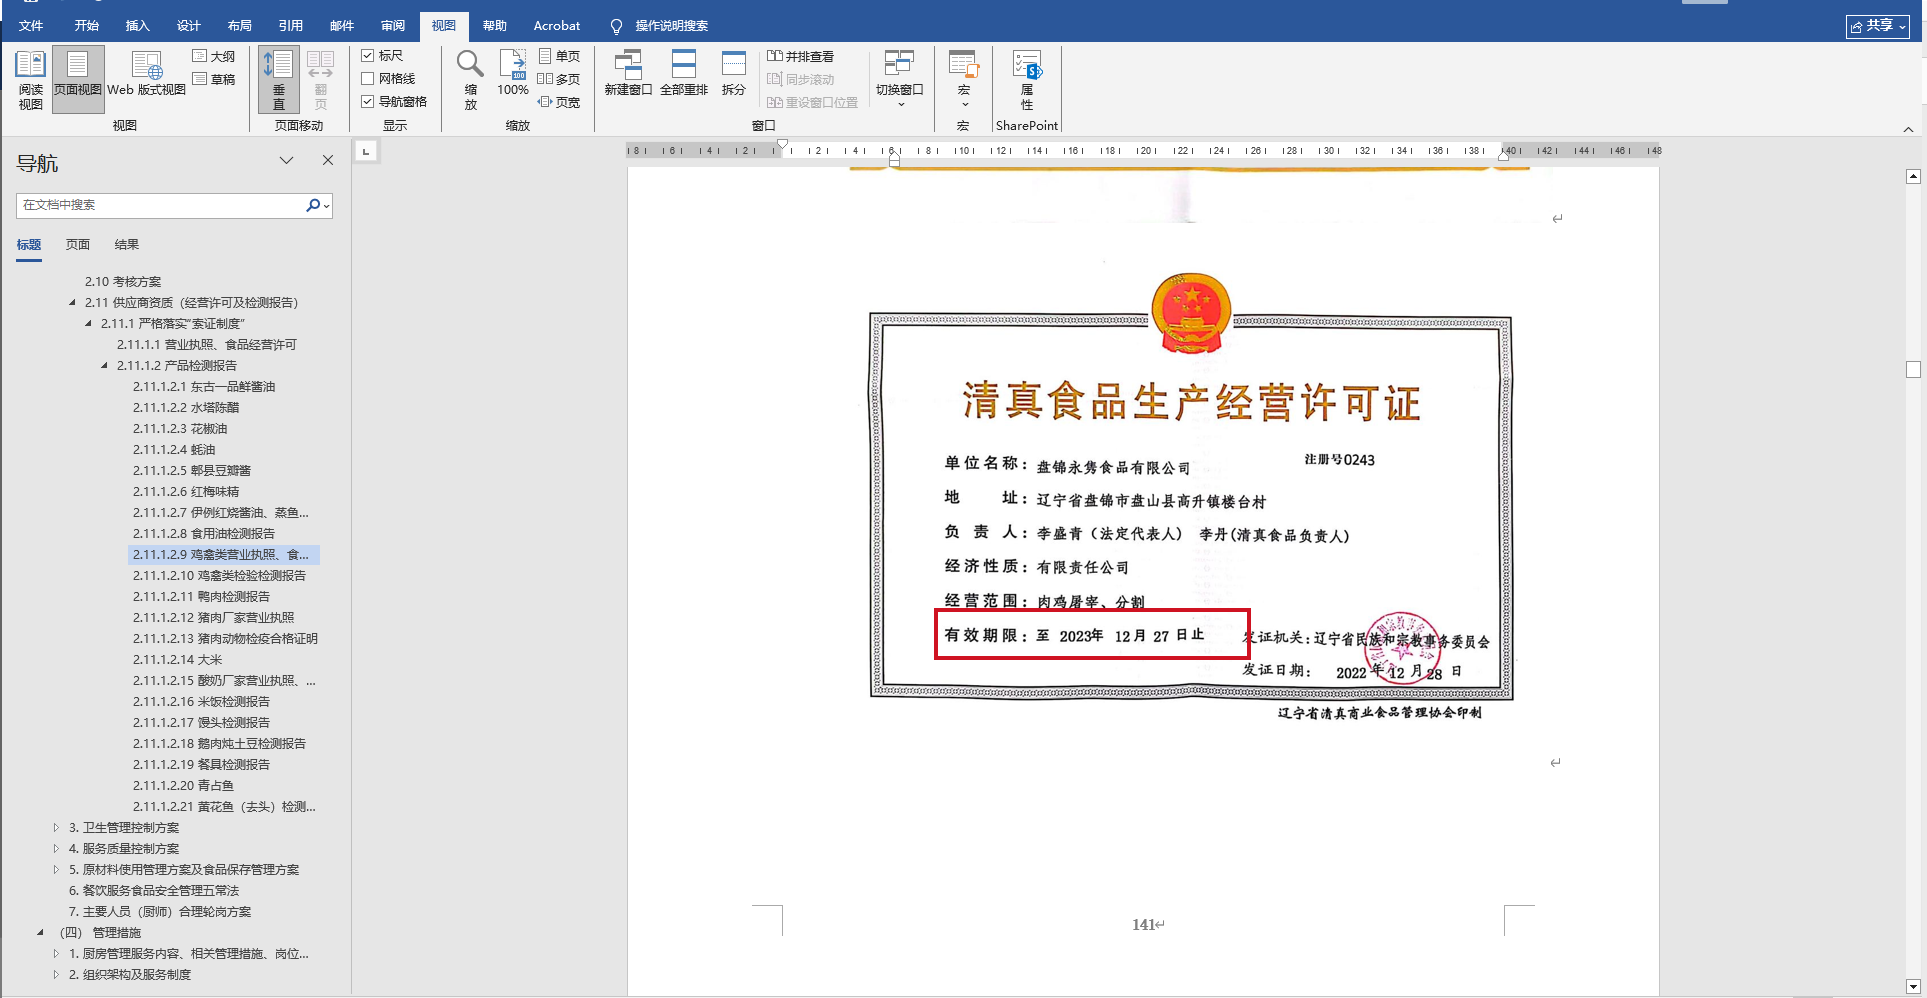Go to heading 2.10 考核方案
Viewport: 1927px width, 998px height.
coord(123,282)
